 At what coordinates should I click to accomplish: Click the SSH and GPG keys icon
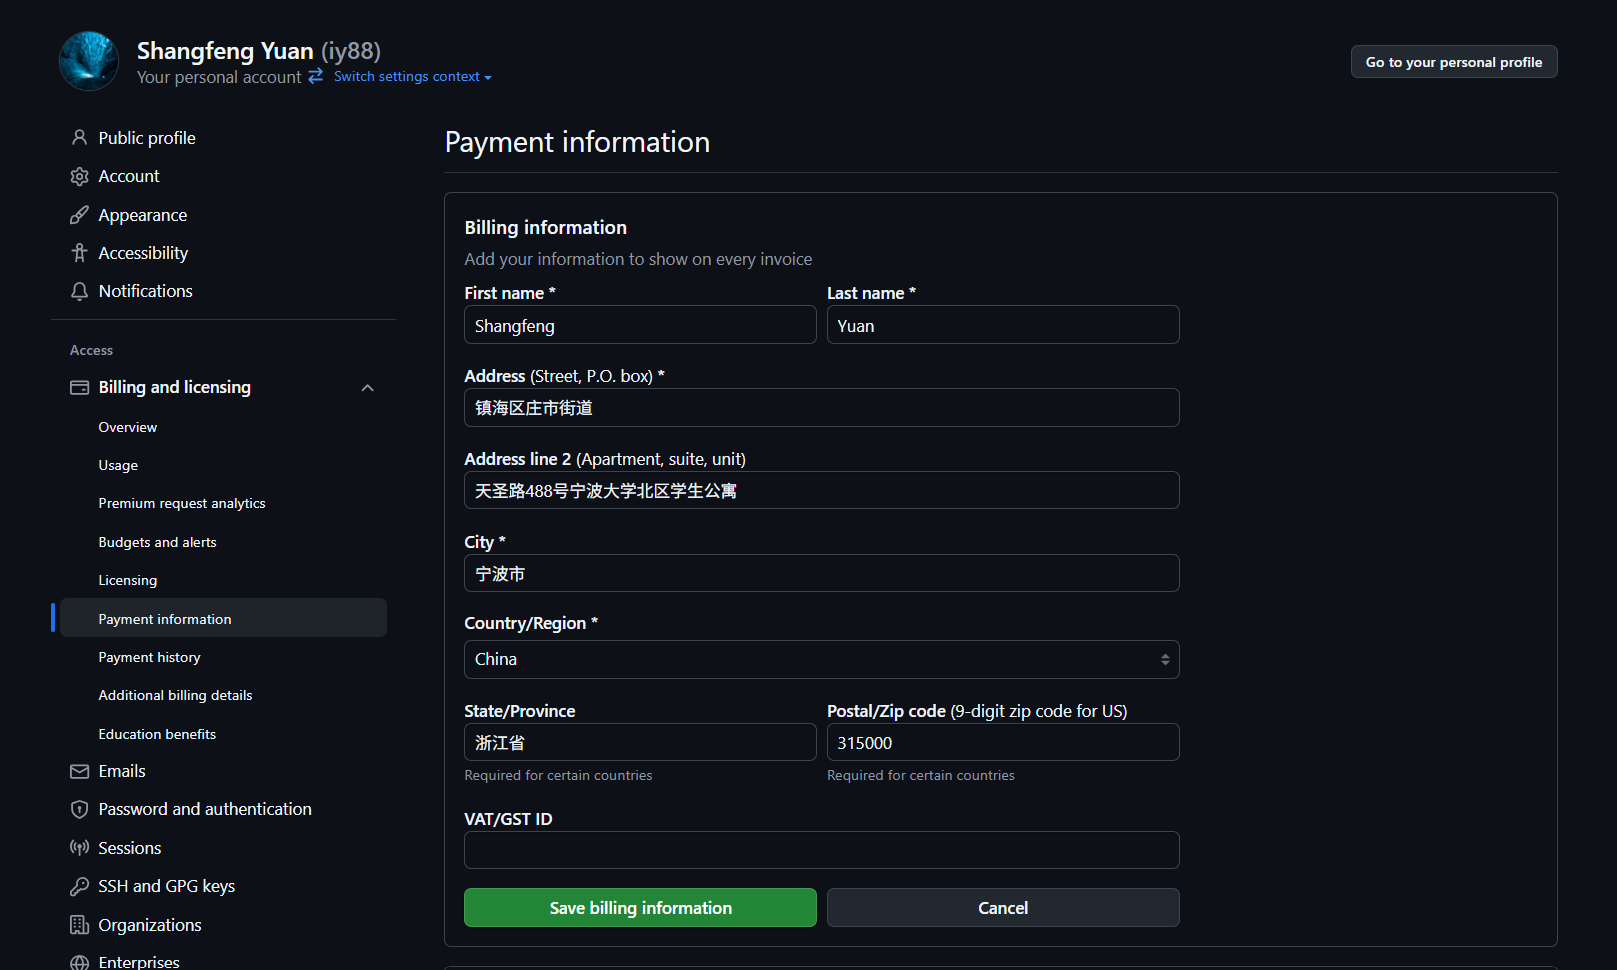click(x=79, y=886)
